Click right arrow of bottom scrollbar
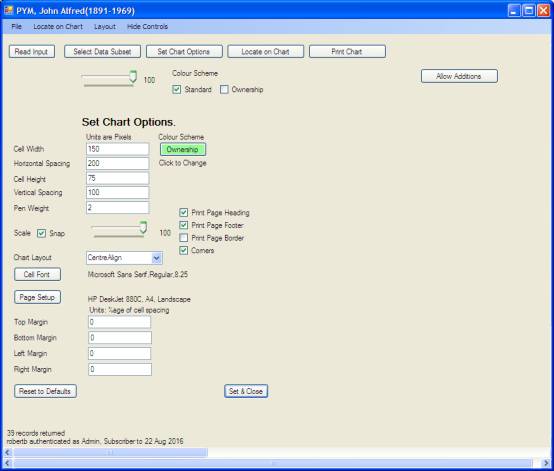554x471 pixels. click(546, 463)
